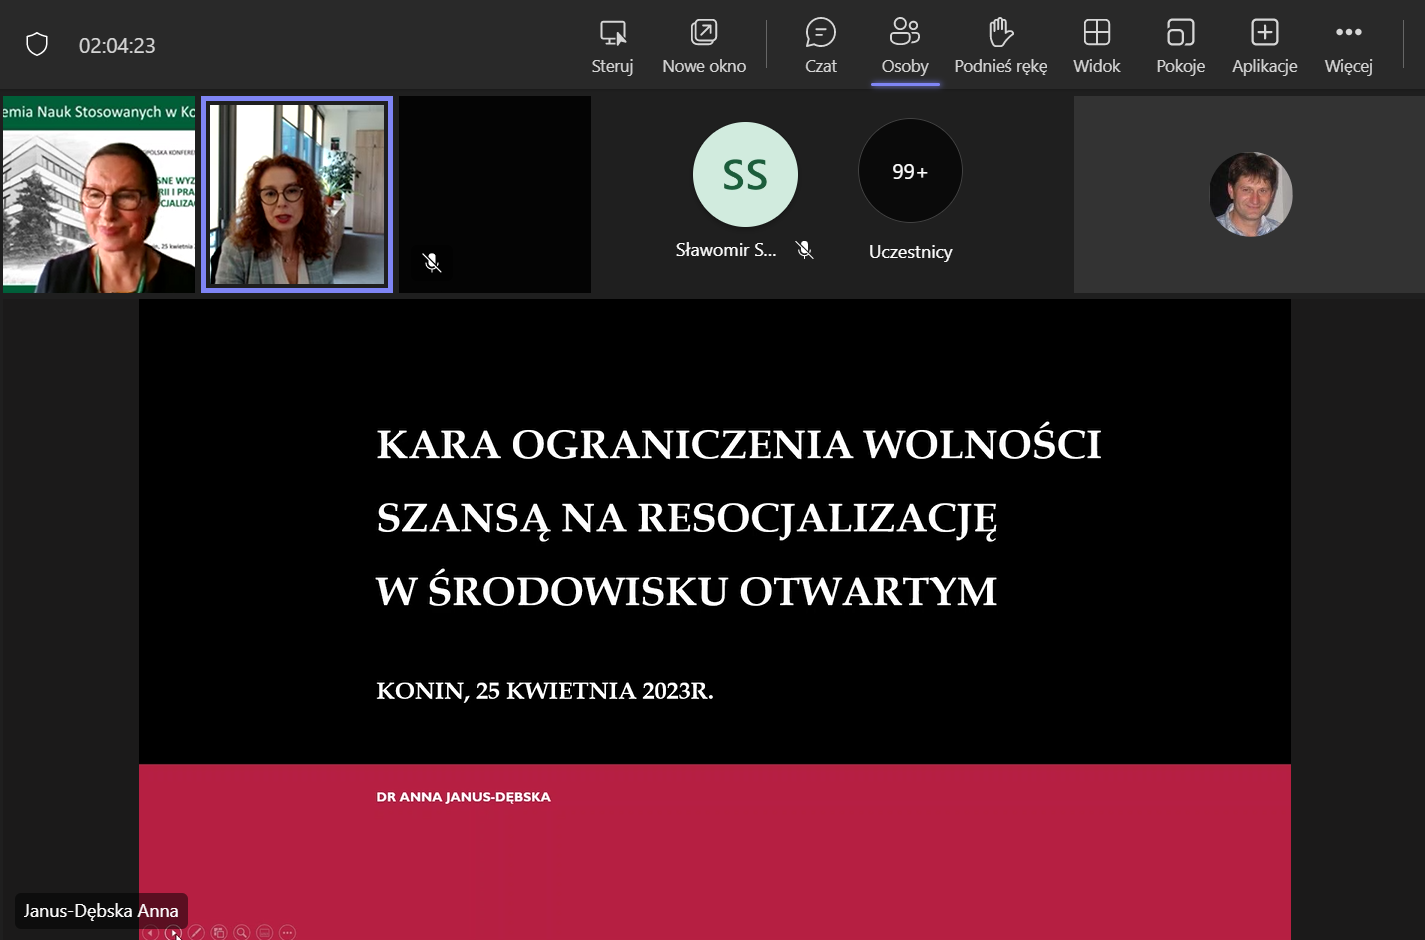Open Aplikacje add apps menu
This screenshot has height=940, width=1425.
(x=1264, y=46)
